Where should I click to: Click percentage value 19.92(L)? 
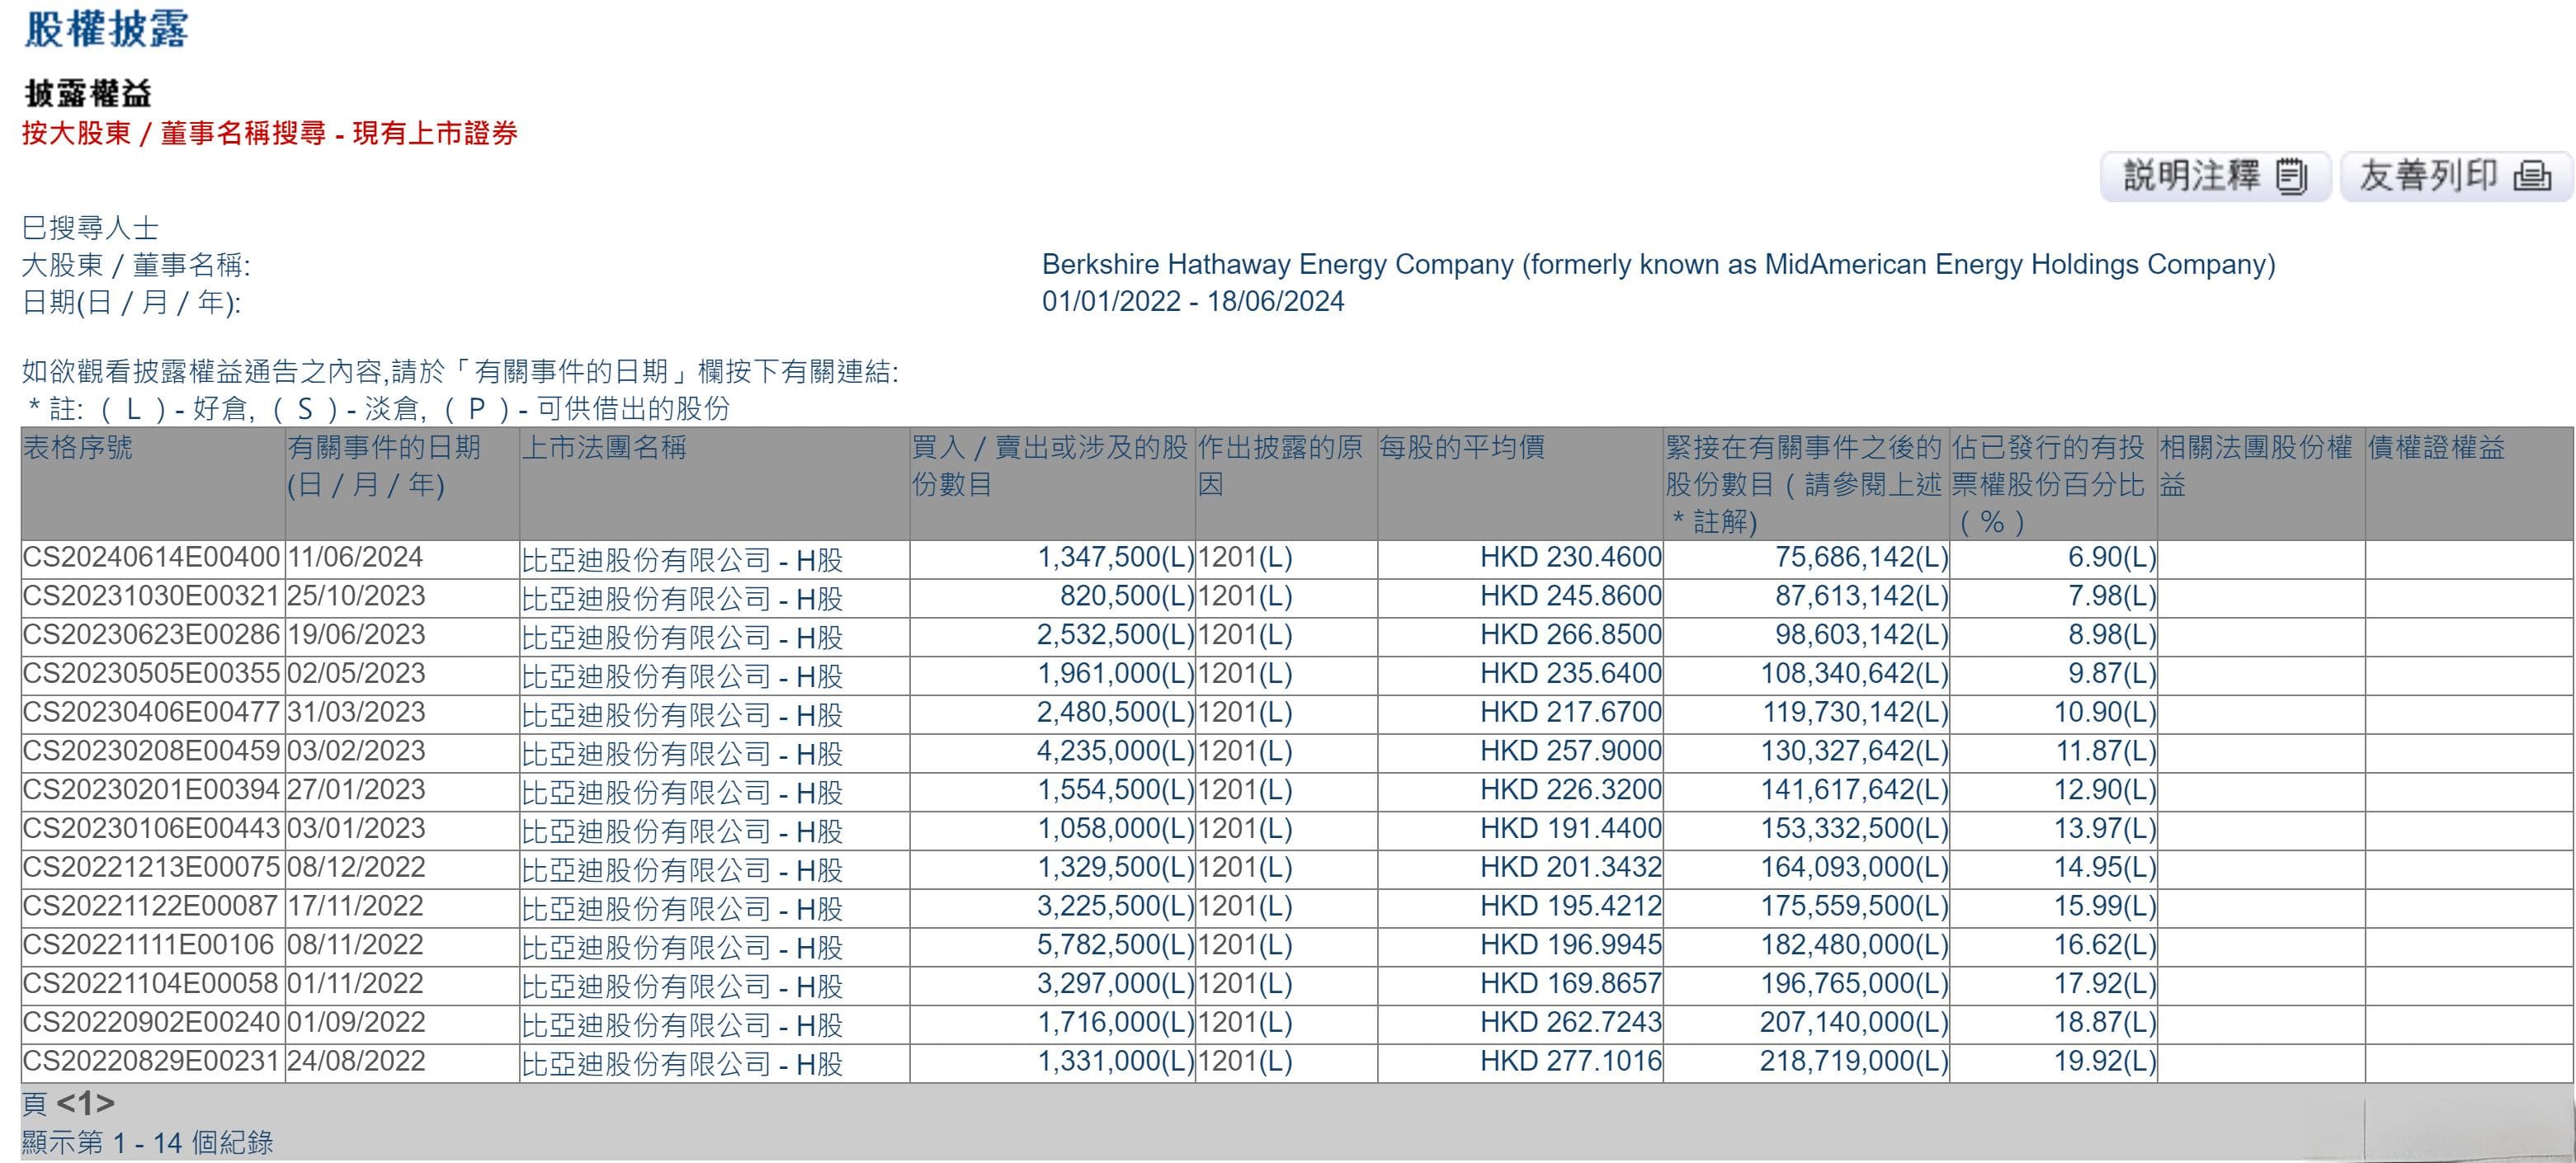[x=2105, y=1062]
